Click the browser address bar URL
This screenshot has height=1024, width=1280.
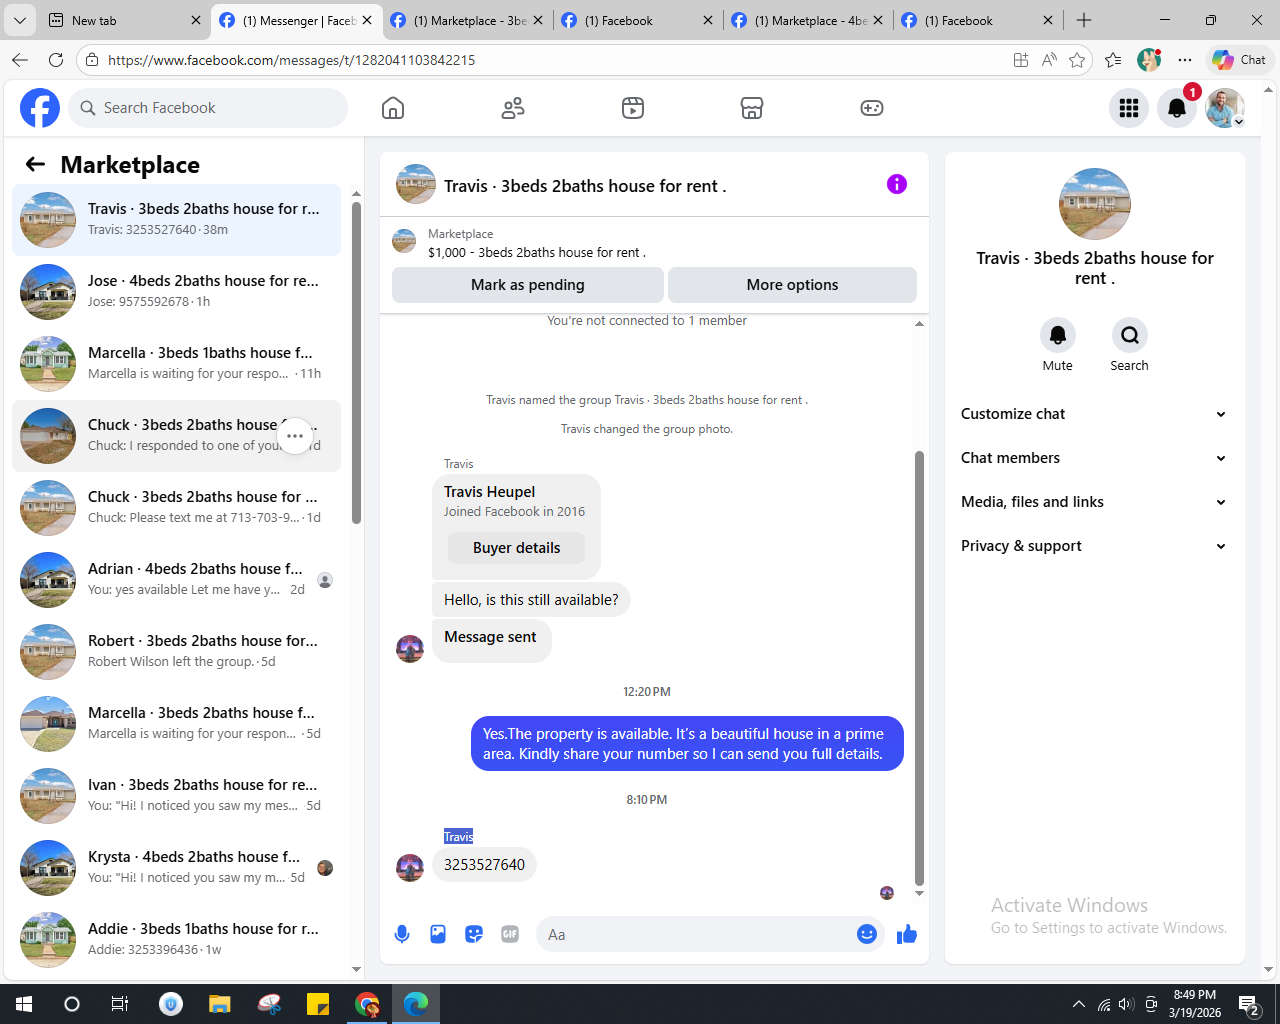[x=292, y=60]
